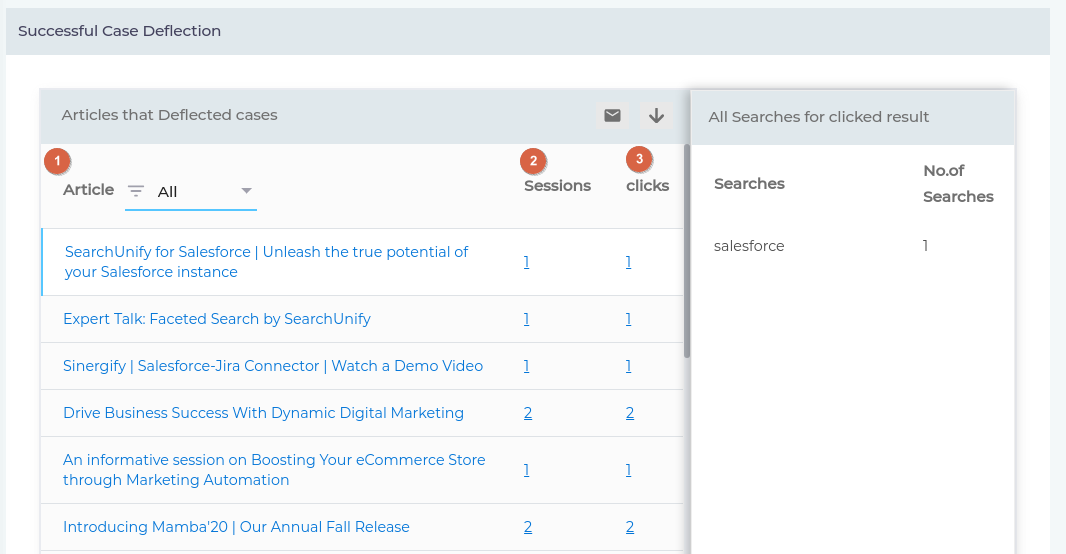Click the articles table vertical scrollbar
1066x554 pixels.
[687, 250]
